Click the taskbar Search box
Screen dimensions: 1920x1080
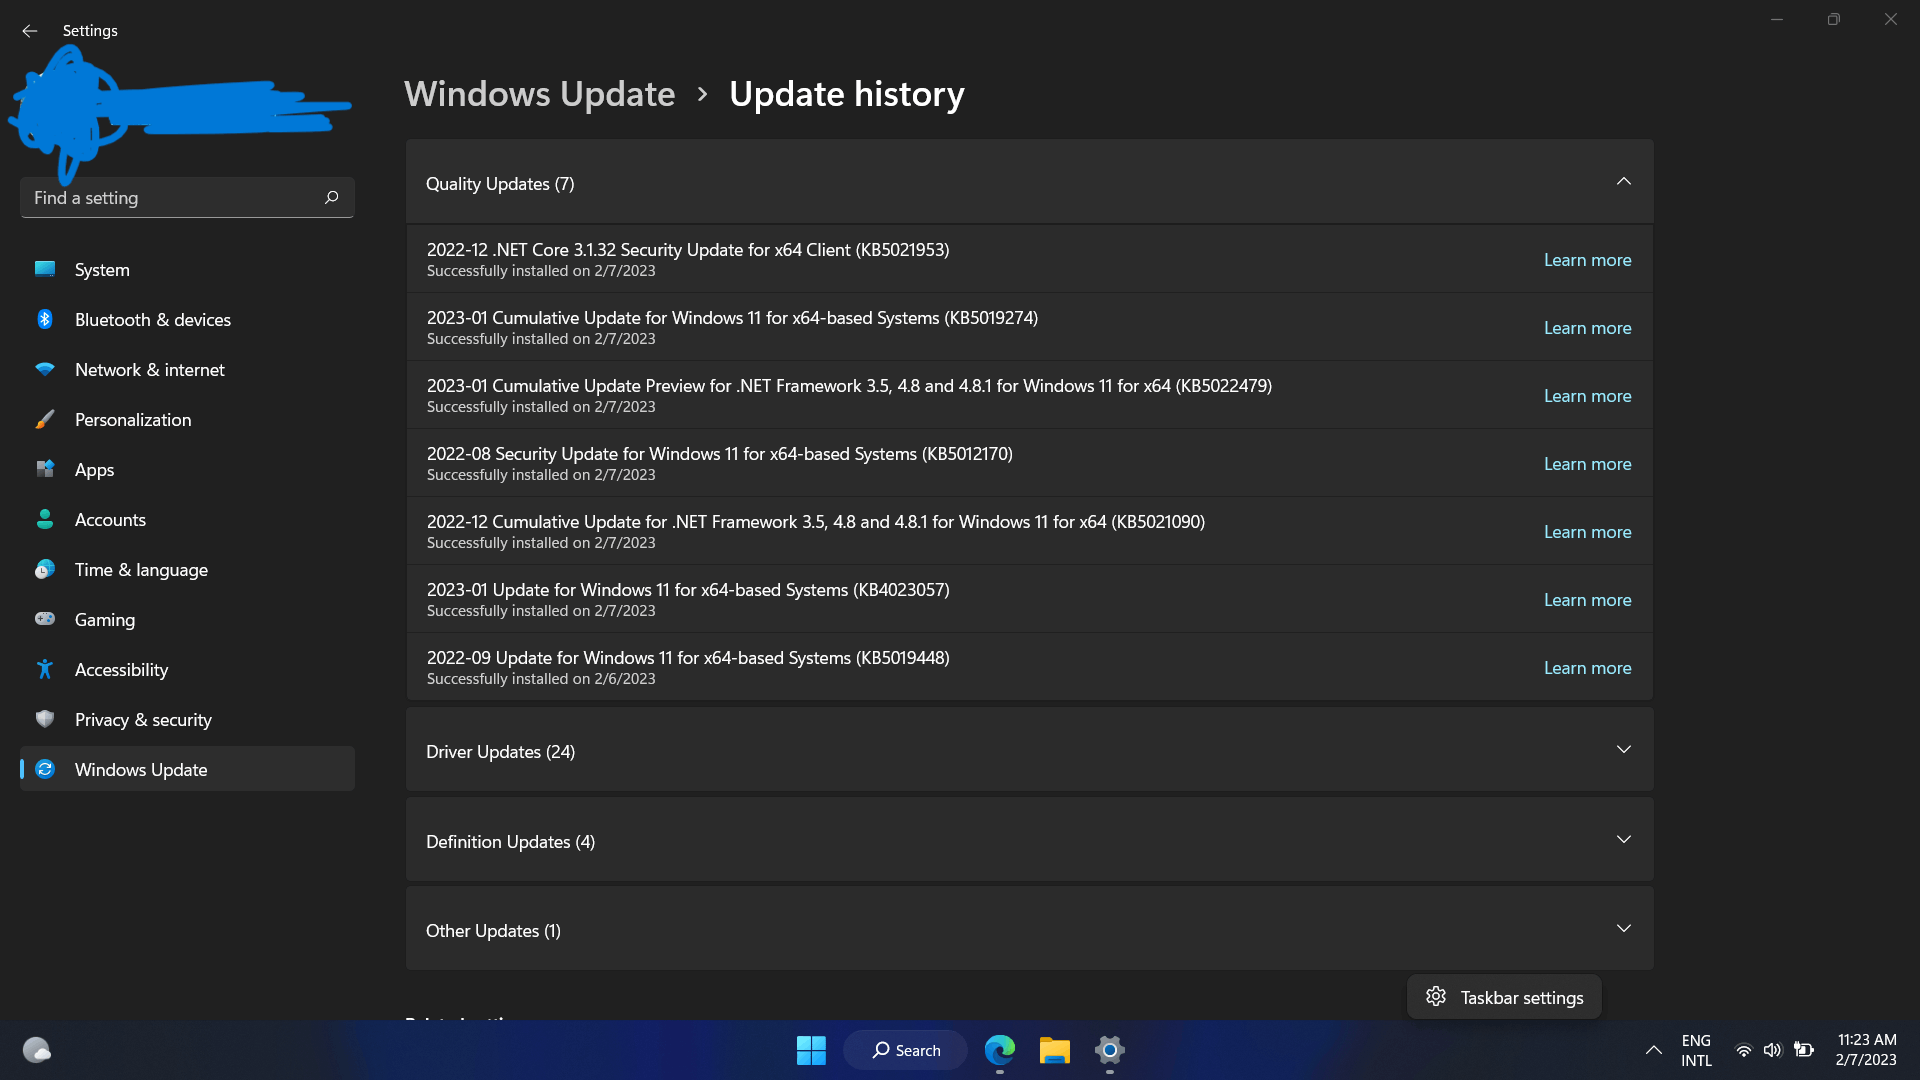pos(905,1050)
